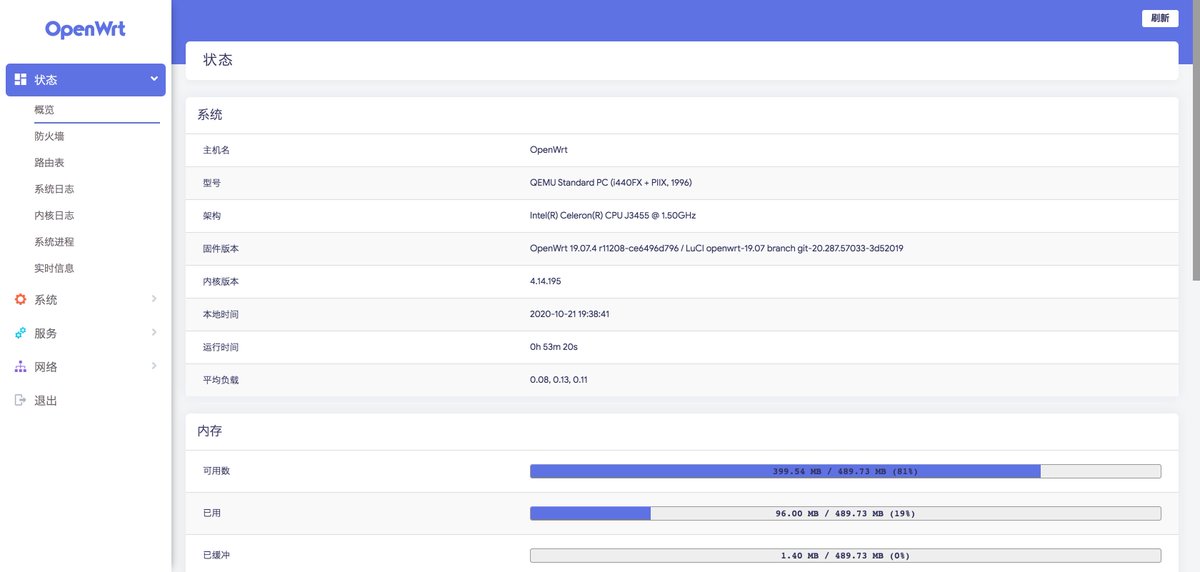Click the QEMU Standard PC model value
The width and height of the screenshot is (1200, 572).
(x=611, y=183)
